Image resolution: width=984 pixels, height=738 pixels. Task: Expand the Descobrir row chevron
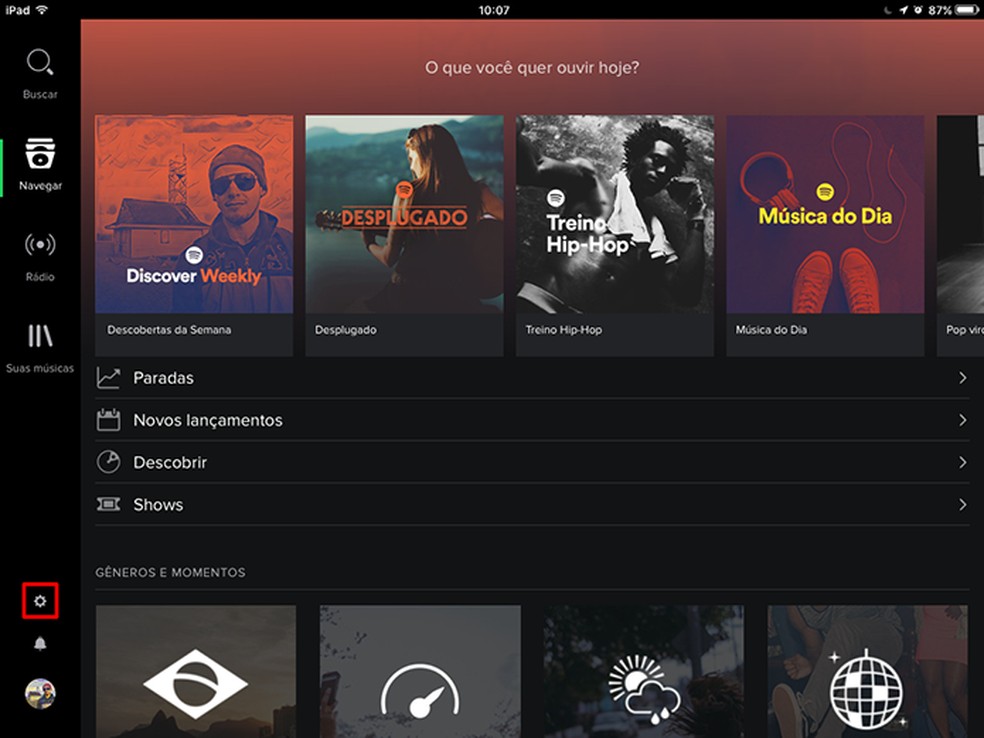click(x=962, y=462)
